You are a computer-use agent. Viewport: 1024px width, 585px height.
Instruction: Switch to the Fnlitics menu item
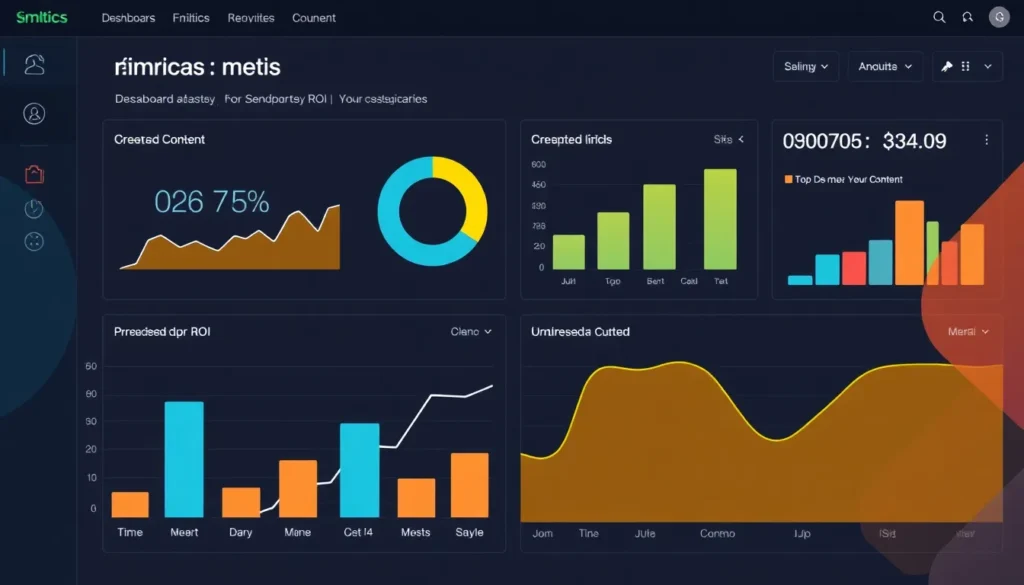190,17
